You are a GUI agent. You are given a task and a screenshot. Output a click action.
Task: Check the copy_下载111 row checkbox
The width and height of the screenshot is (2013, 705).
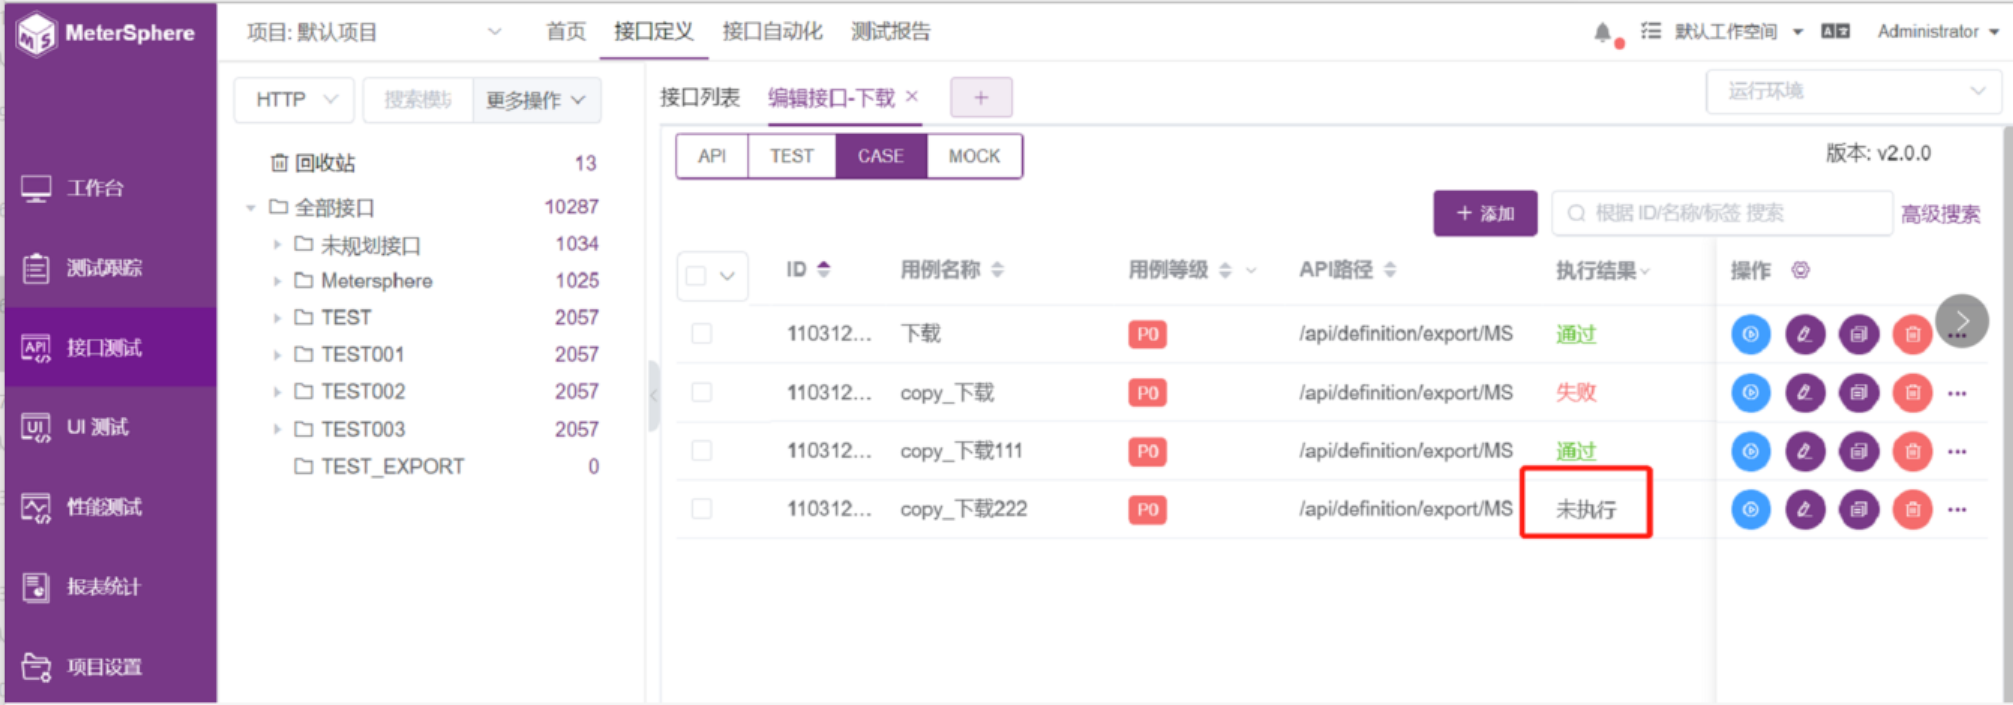pos(702,450)
